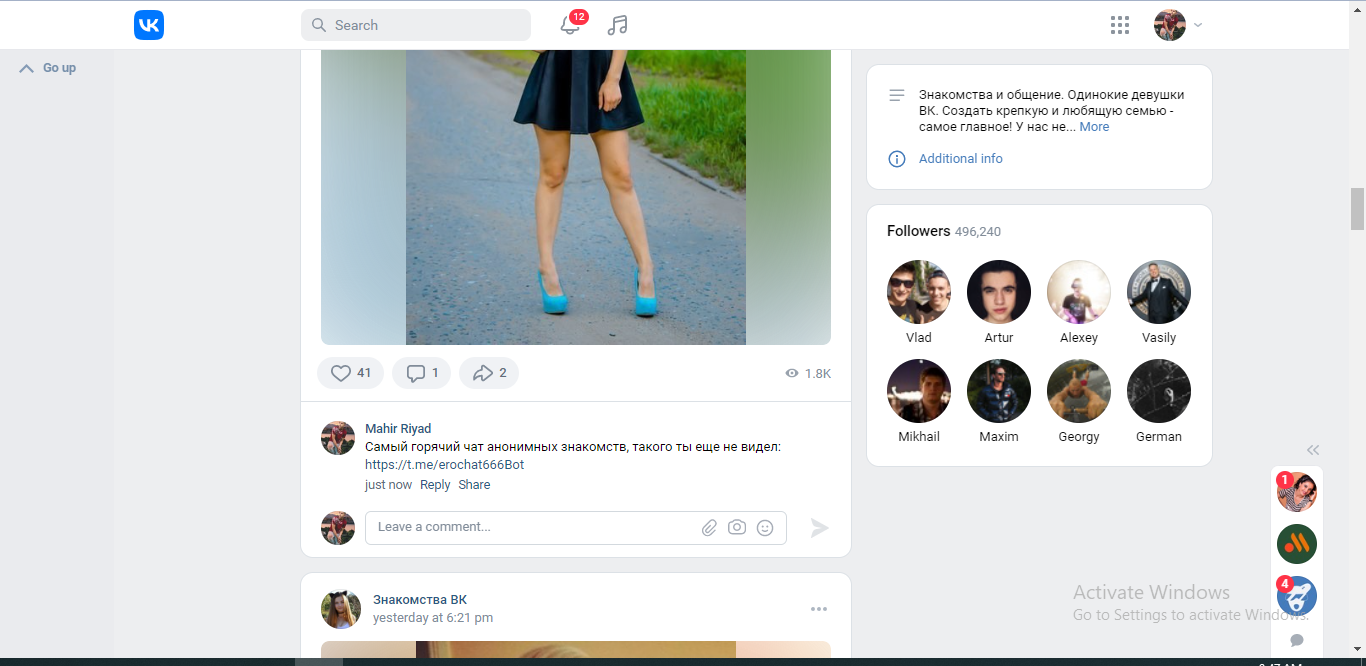Open follower Alexey's avatar

point(1079,292)
